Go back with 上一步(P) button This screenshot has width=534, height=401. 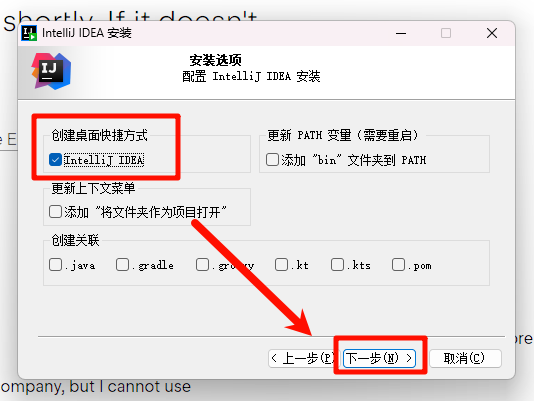tap(303, 358)
